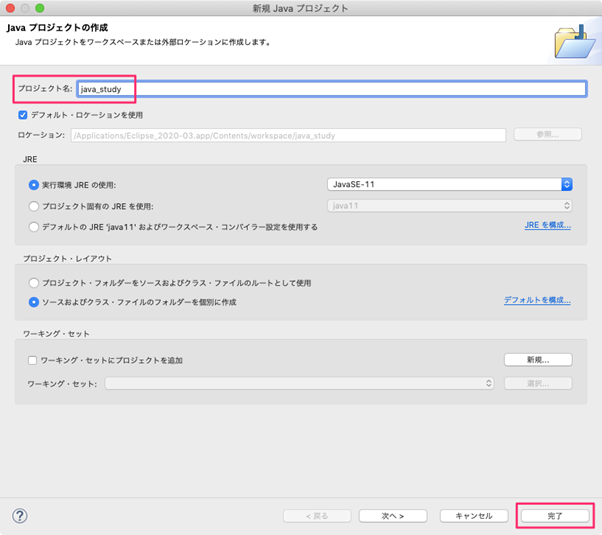This screenshot has width=602, height=535.
Task: Click the ロケーション path field
Action: 288,135
